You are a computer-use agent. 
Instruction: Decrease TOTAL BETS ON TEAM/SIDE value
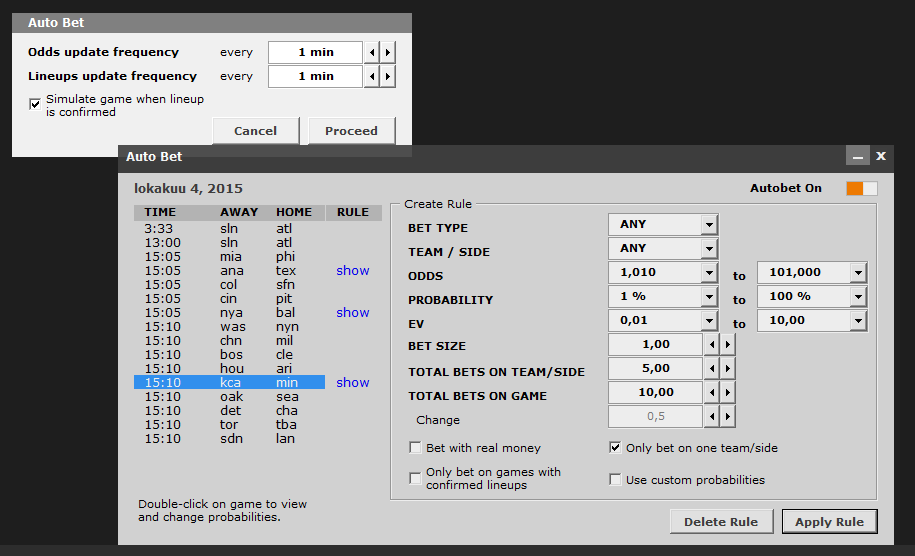712,369
